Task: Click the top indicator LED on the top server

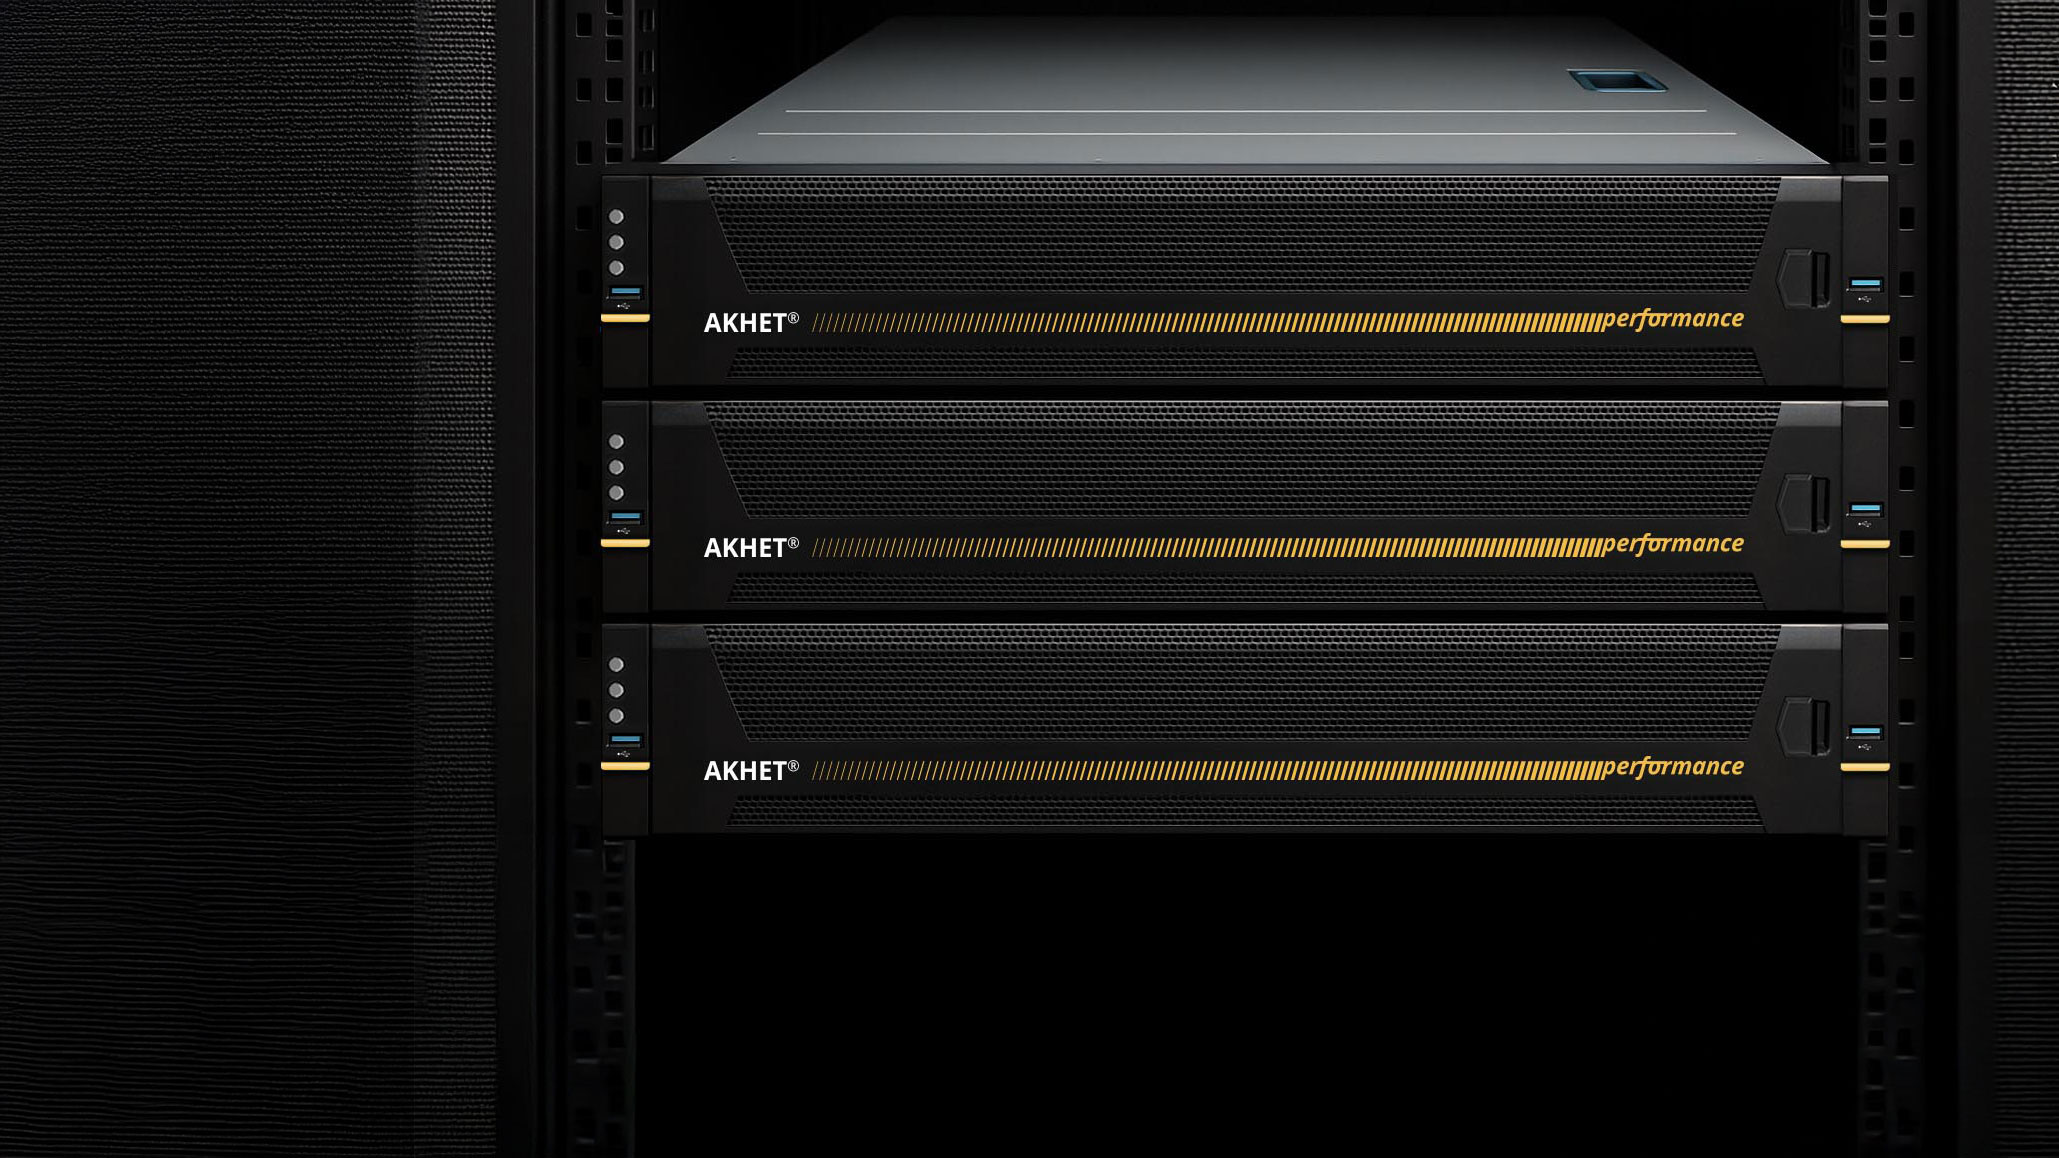Action: [x=616, y=217]
